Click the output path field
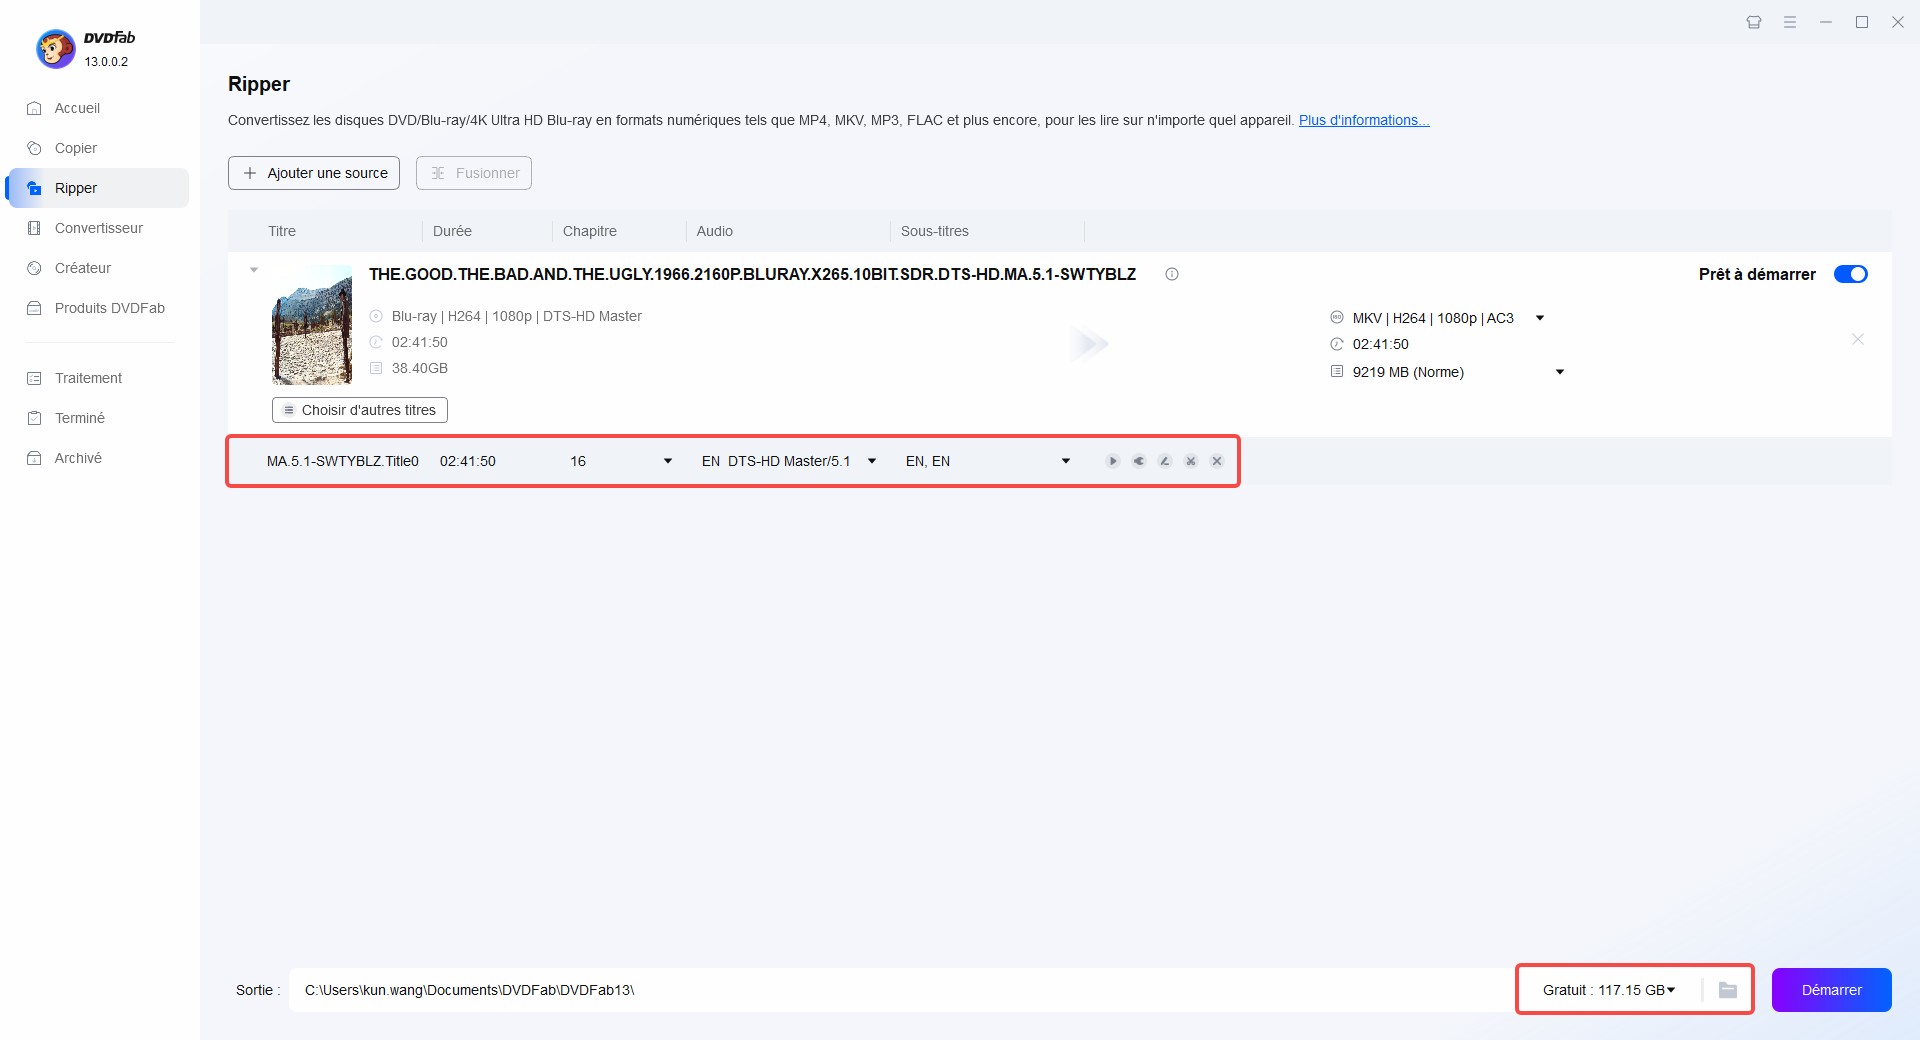Viewport: 1920px width, 1040px height. [x=900, y=990]
